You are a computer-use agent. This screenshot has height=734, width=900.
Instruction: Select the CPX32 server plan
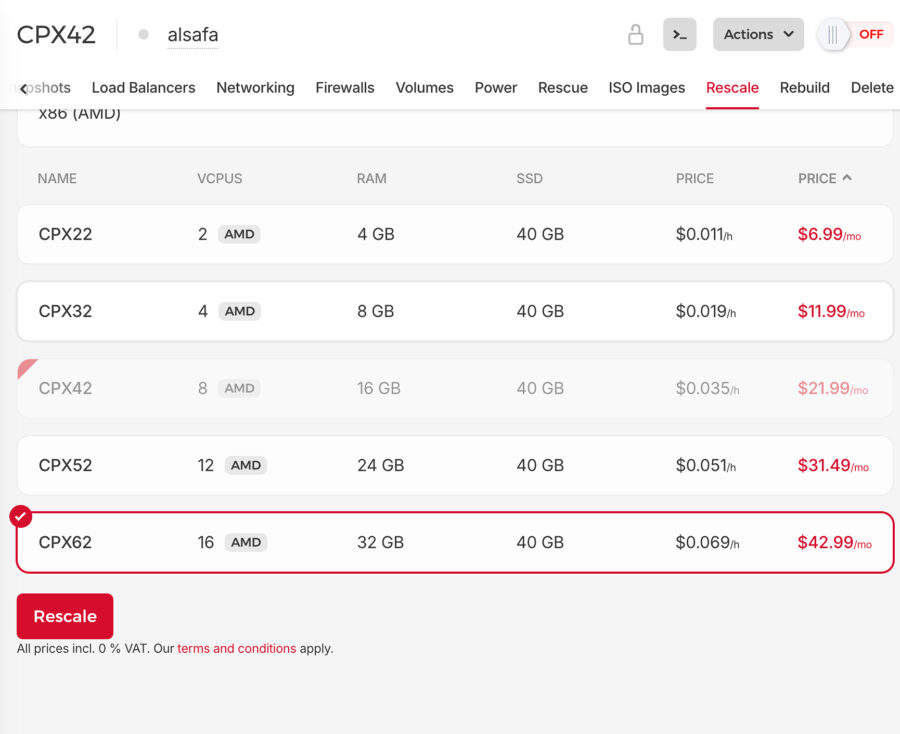[455, 311]
